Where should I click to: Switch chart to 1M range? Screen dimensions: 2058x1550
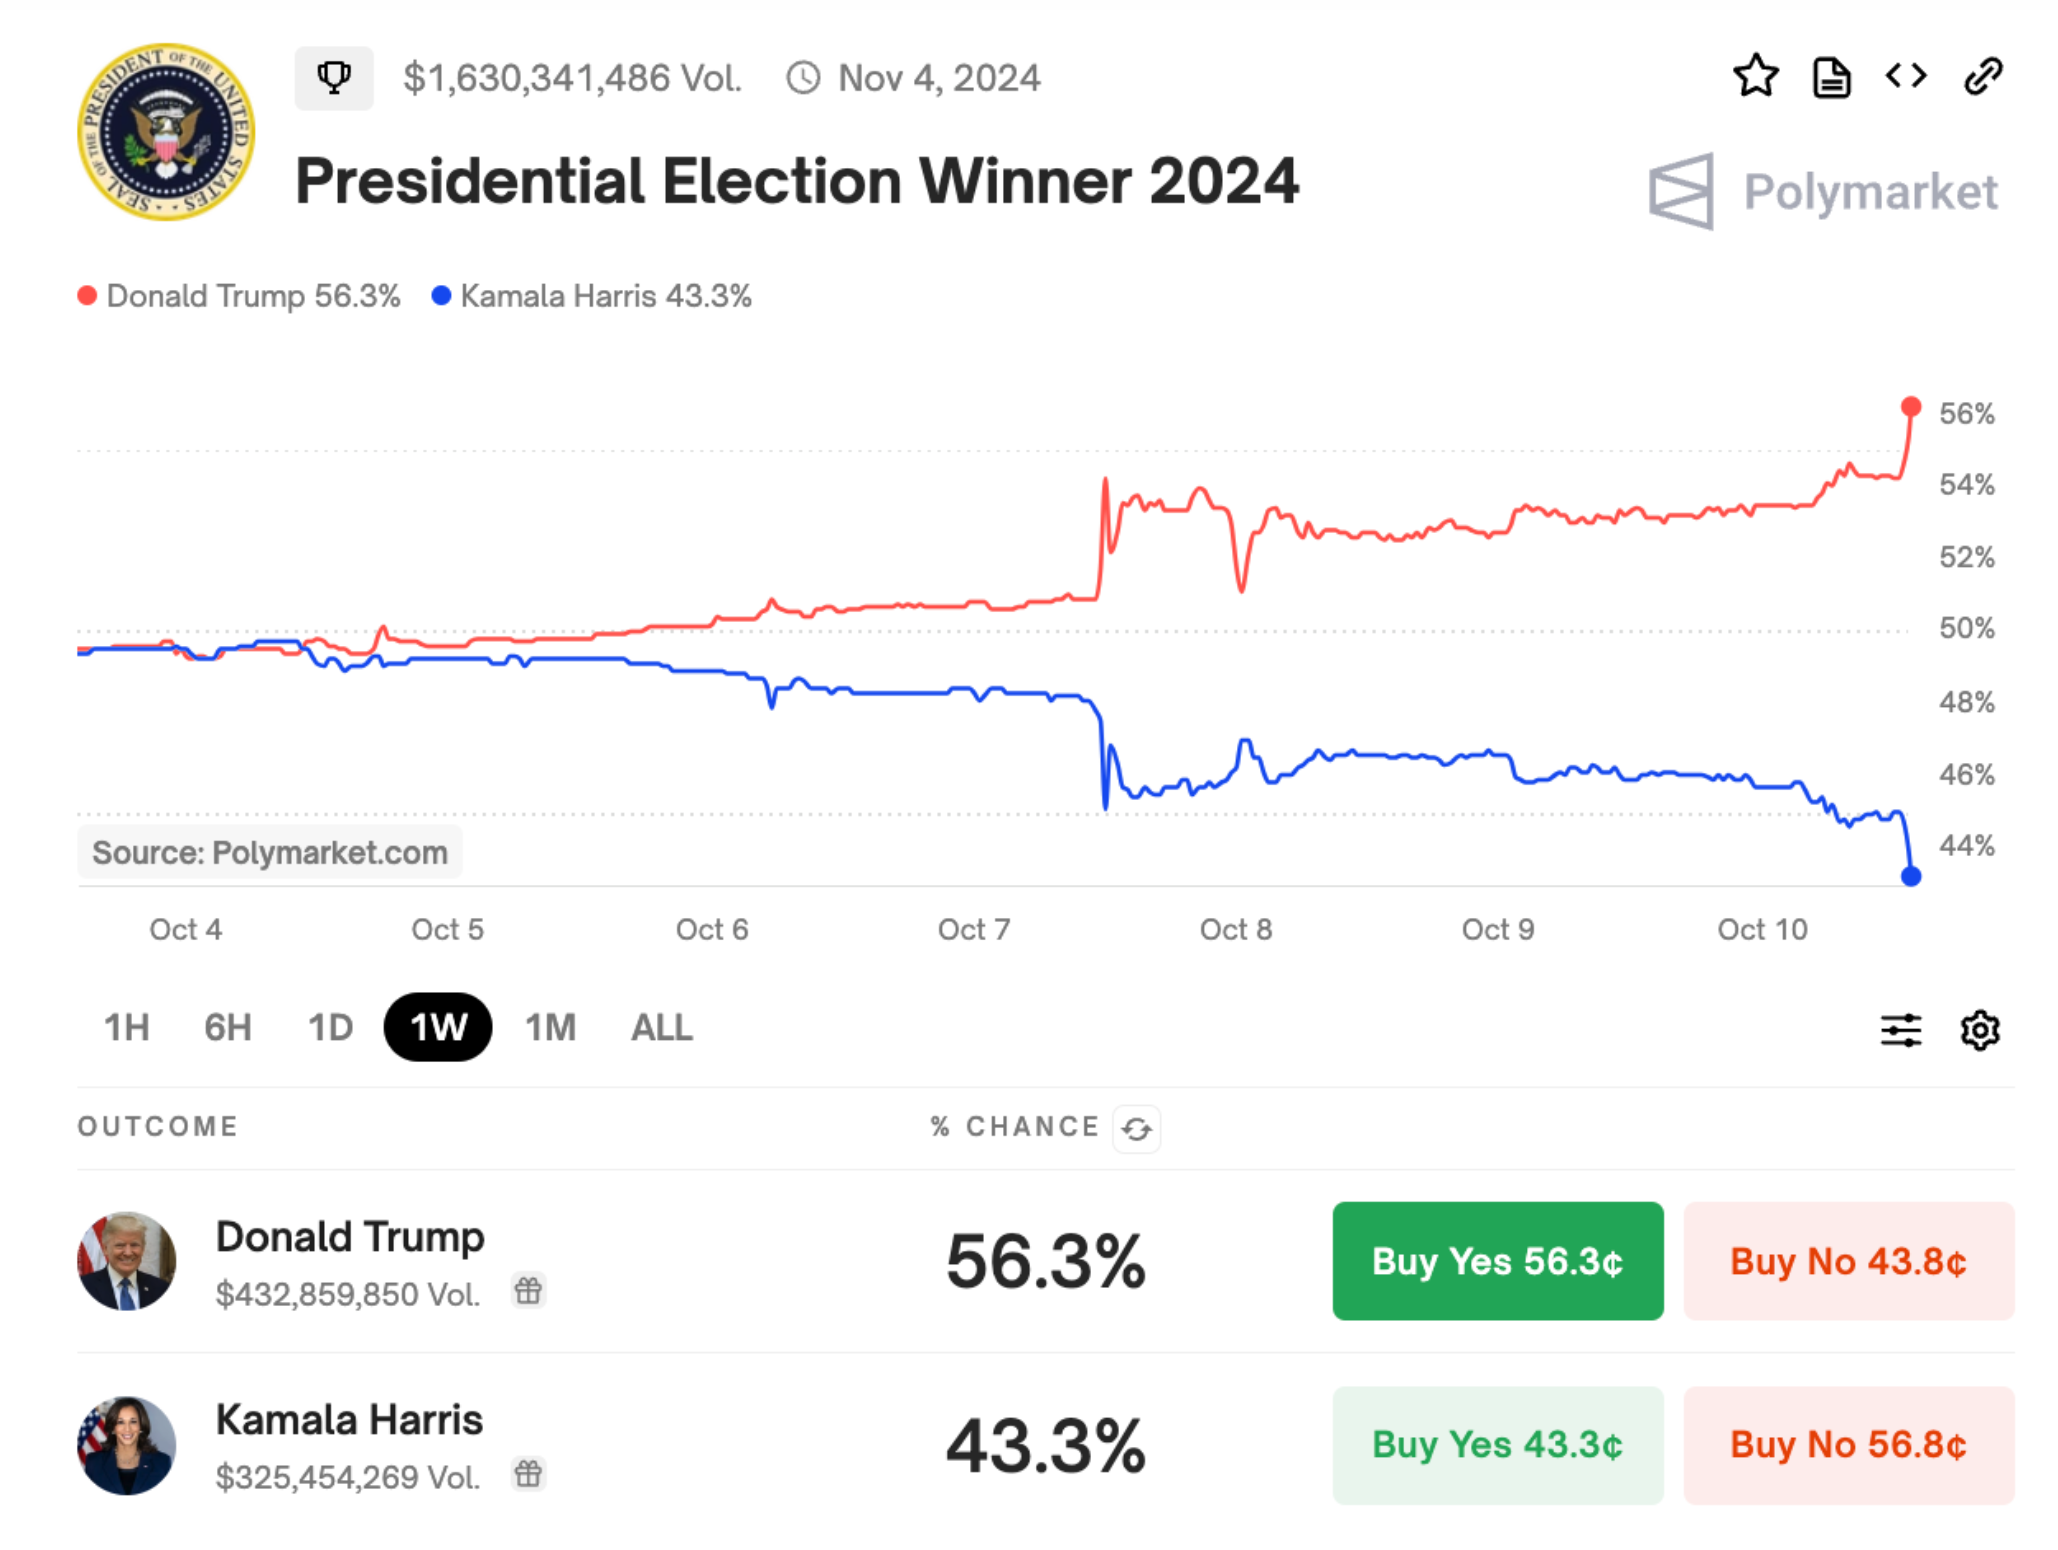[550, 1028]
